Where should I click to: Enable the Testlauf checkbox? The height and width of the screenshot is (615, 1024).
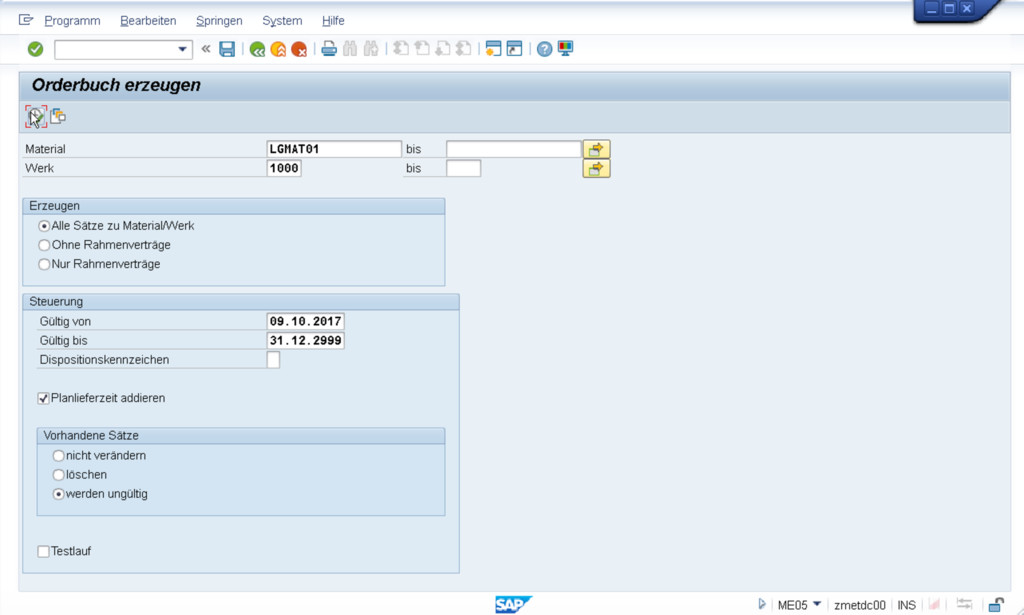[43, 552]
